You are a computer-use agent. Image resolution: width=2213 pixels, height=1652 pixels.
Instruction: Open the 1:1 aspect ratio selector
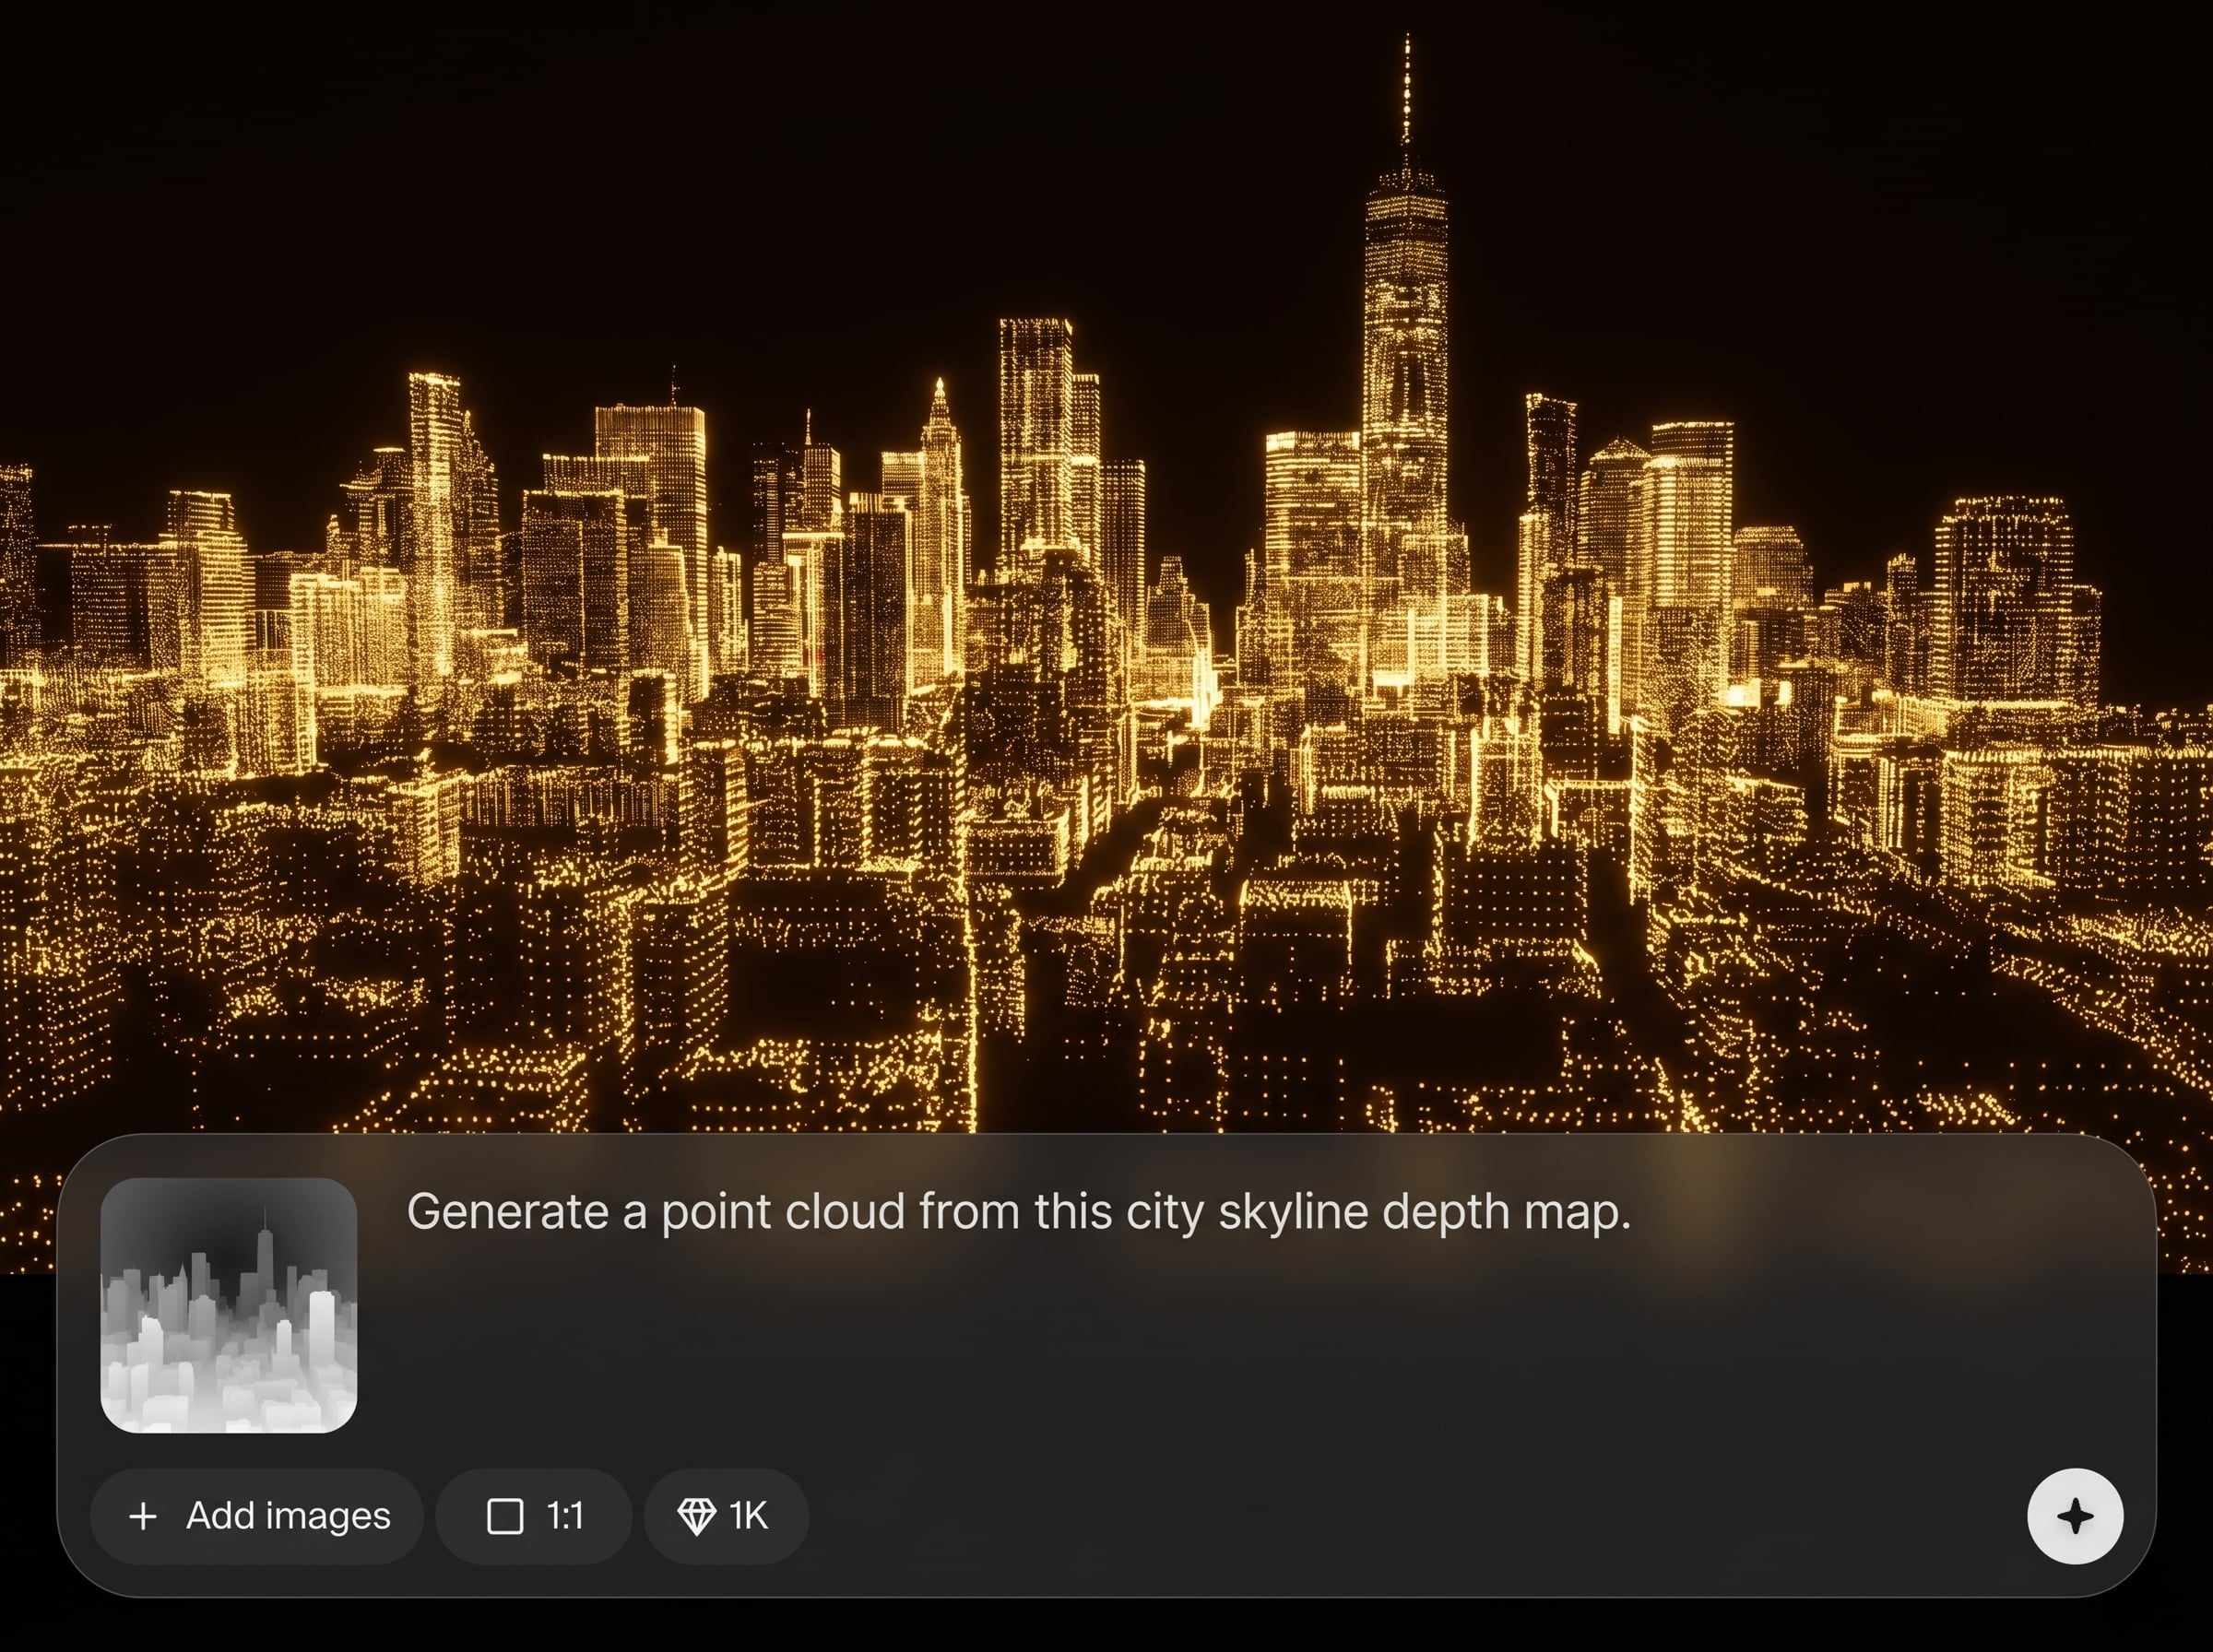pyautogui.click(x=533, y=1516)
